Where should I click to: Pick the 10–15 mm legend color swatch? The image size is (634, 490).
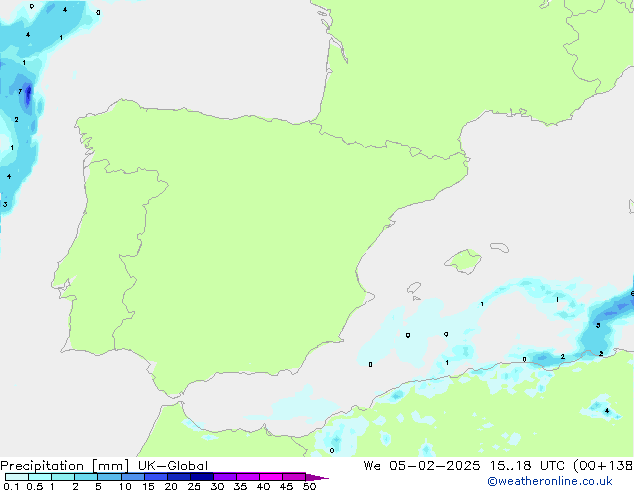tap(132, 477)
